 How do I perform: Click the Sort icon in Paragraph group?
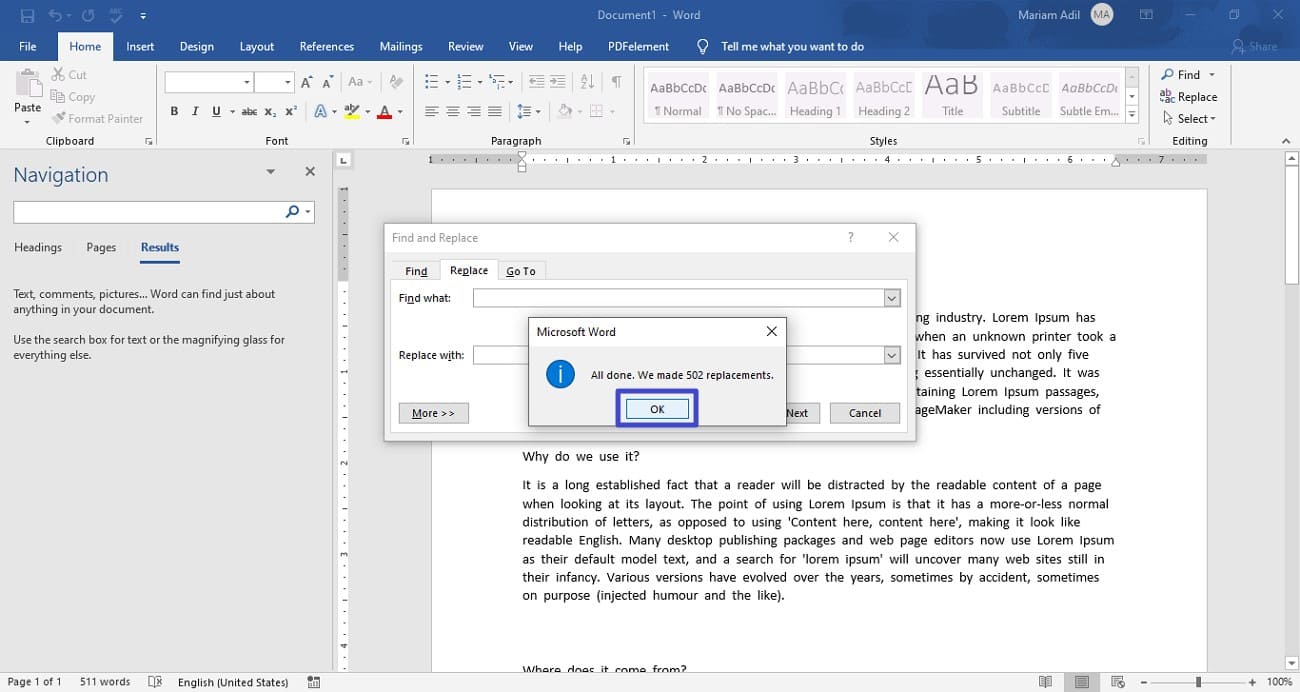pos(587,82)
